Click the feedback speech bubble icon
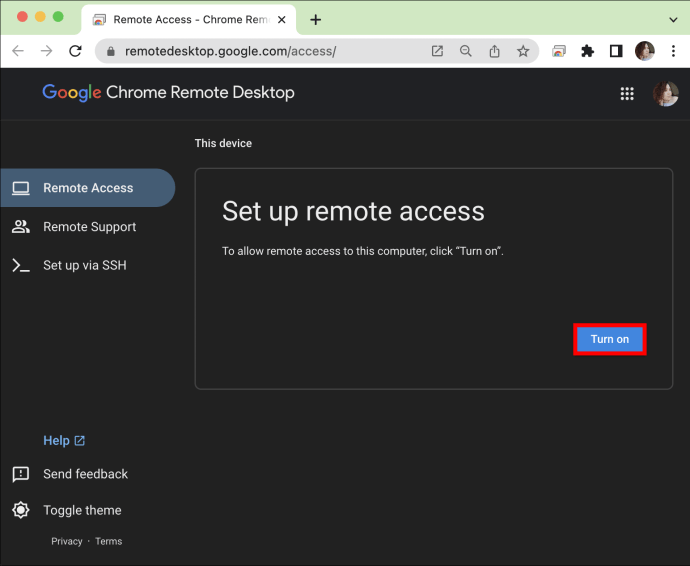This screenshot has width=690, height=566. 21,474
